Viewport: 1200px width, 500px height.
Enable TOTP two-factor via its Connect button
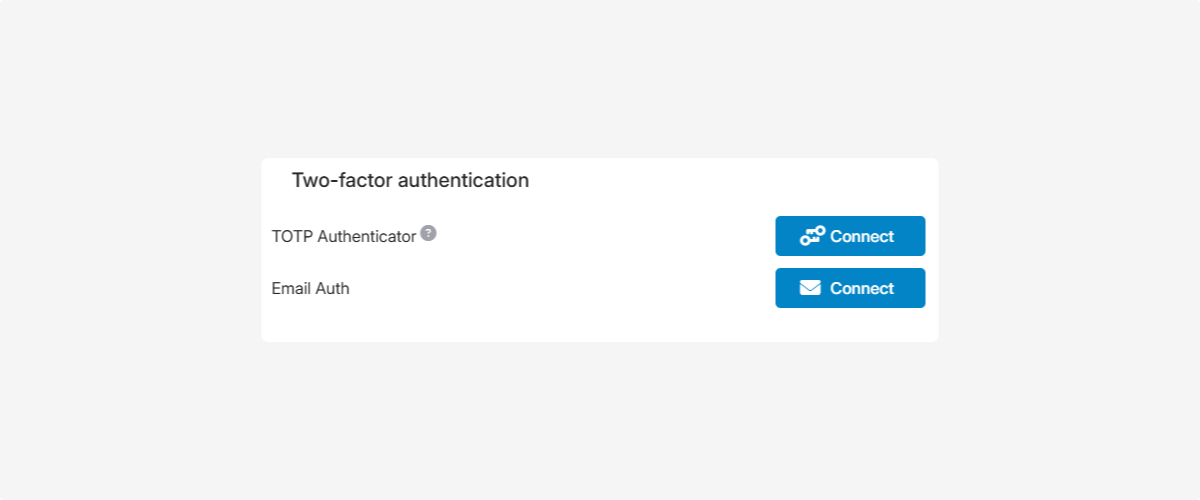click(x=850, y=236)
